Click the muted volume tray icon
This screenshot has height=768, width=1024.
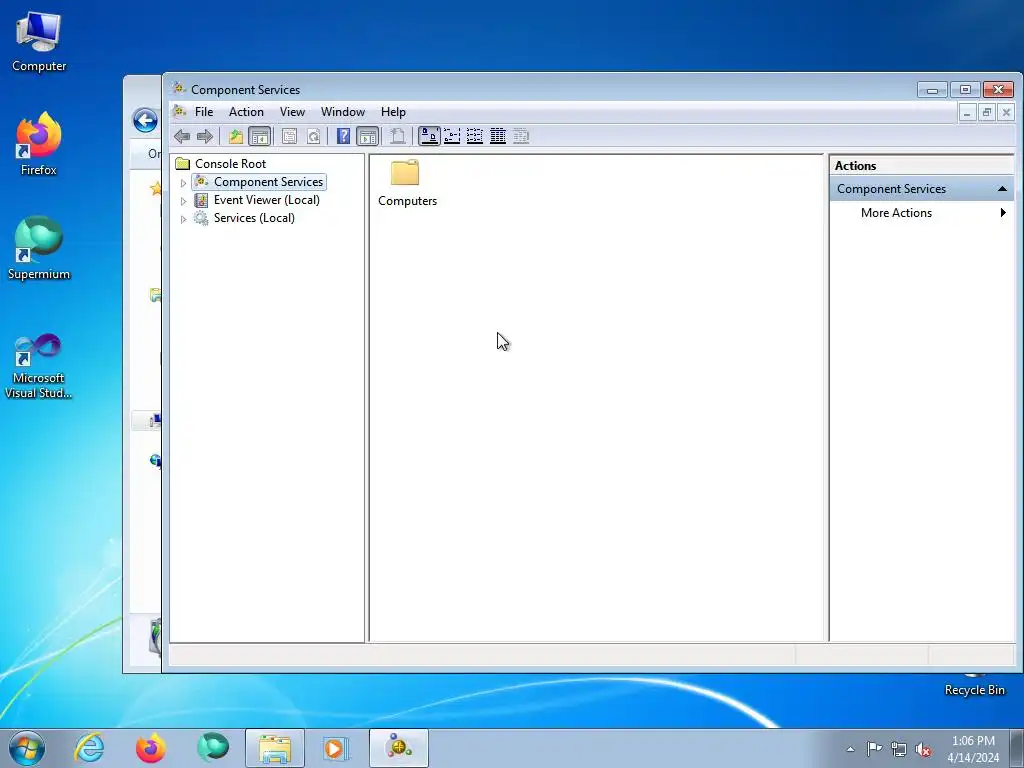923,750
